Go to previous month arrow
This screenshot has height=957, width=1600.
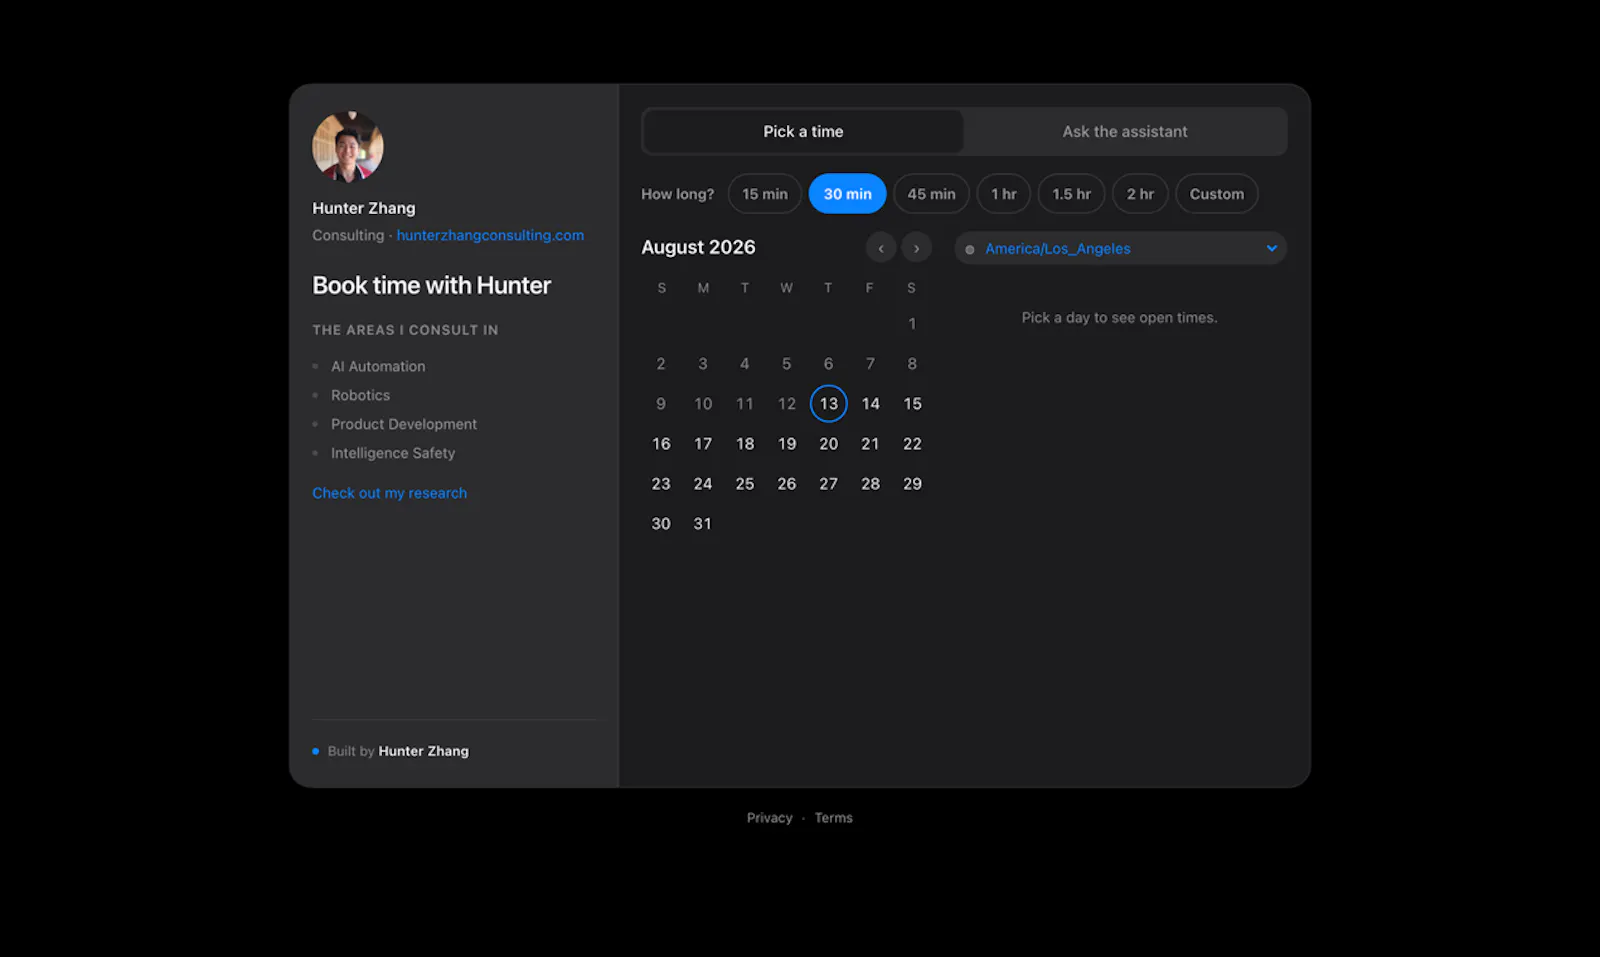881,248
